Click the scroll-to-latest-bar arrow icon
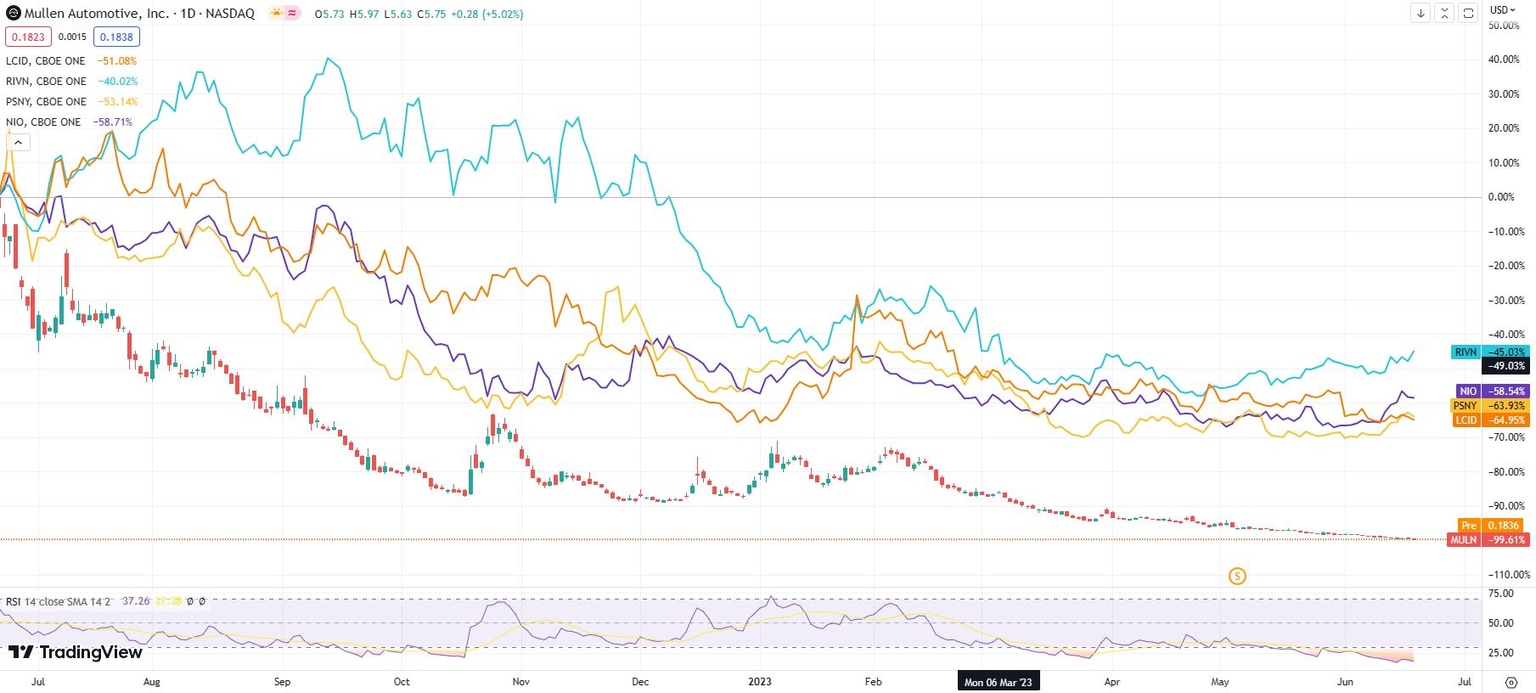1536x693 pixels. (1419, 12)
